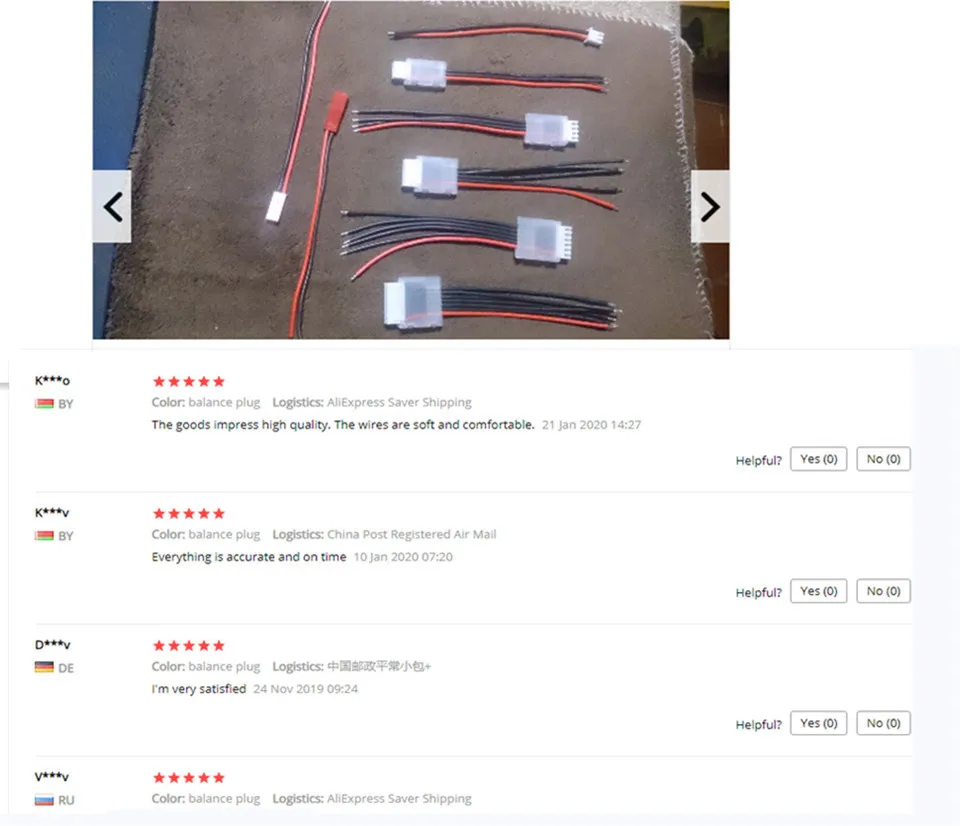Open reviewer K***o's profile name
The image size is (960, 826).
(x=52, y=380)
